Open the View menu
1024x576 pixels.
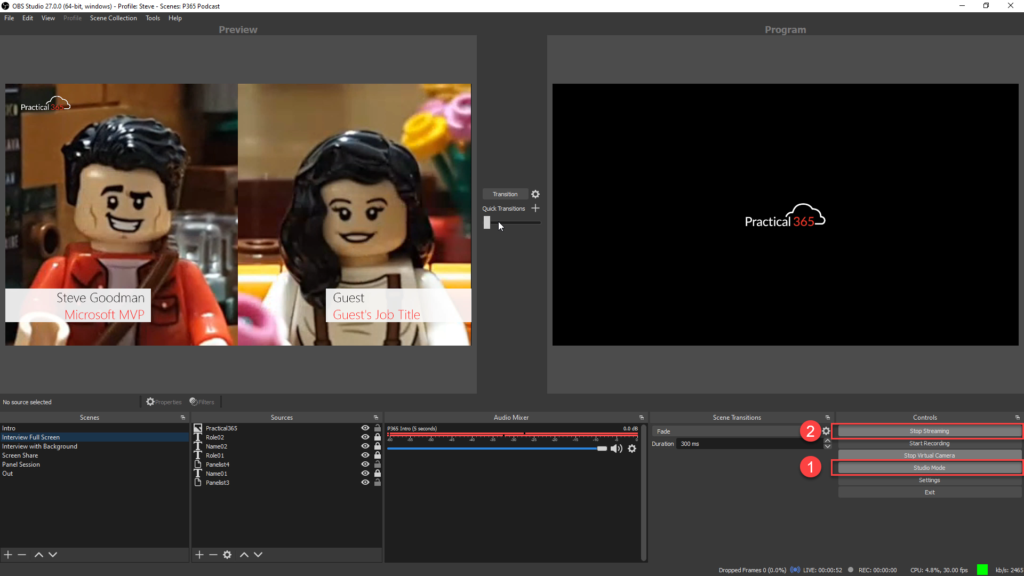coord(48,18)
